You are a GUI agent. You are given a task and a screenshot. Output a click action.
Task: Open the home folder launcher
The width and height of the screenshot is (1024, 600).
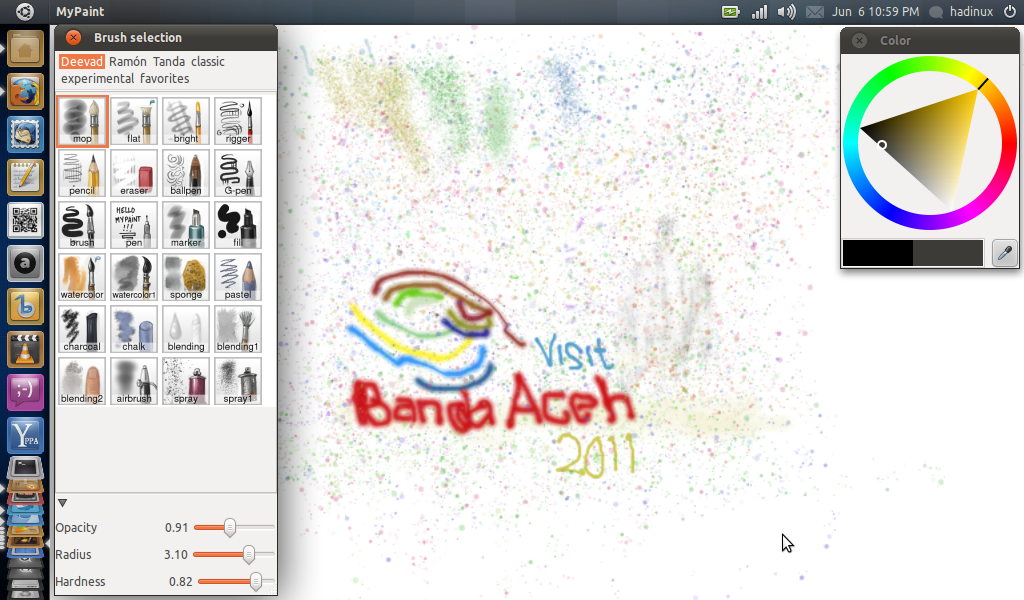25,49
